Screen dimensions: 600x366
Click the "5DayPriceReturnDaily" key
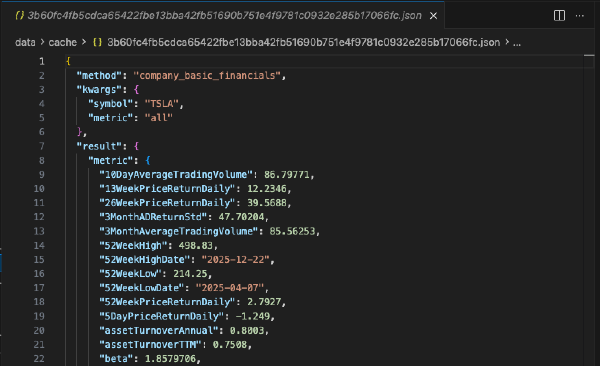coord(161,316)
